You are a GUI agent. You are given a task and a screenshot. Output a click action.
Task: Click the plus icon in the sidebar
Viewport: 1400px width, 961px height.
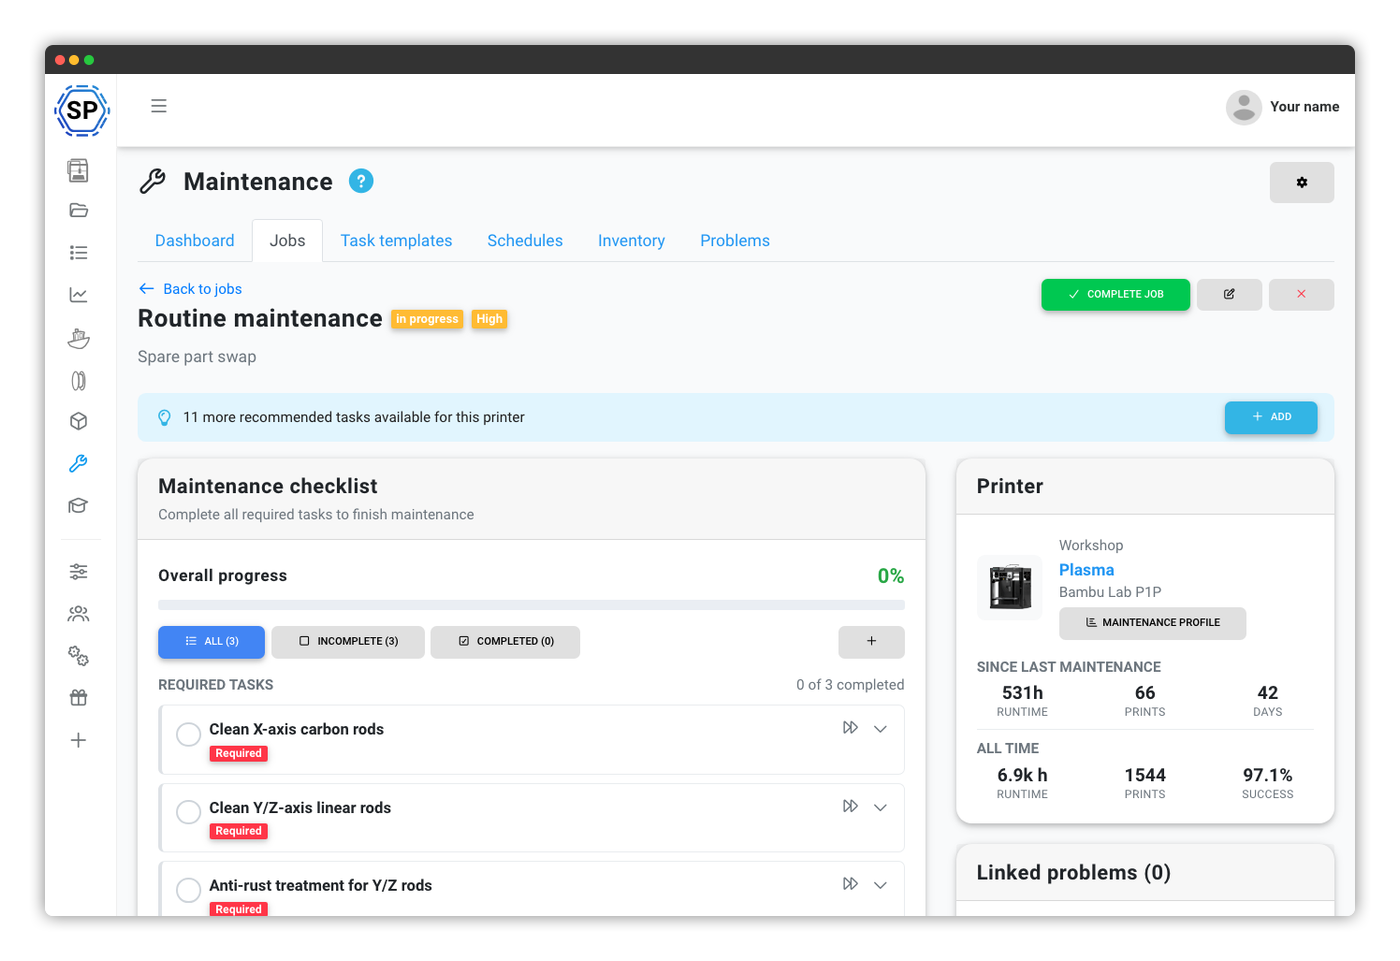coord(78,740)
